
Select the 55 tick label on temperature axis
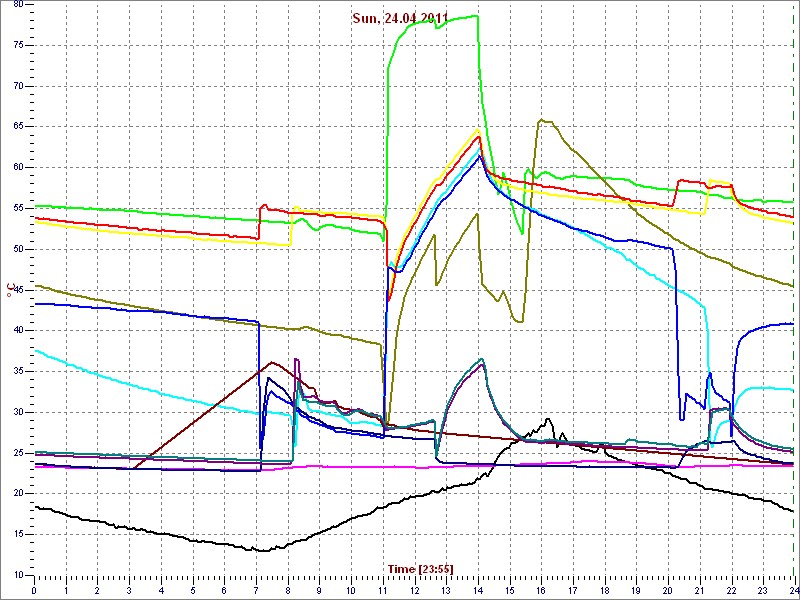click(18, 208)
